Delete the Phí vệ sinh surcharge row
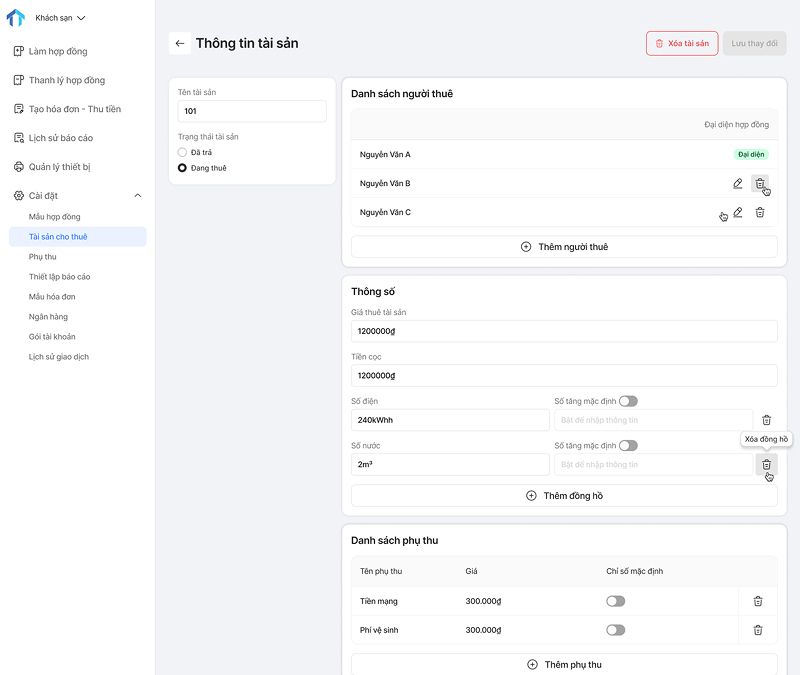800x675 pixels. 758,630
